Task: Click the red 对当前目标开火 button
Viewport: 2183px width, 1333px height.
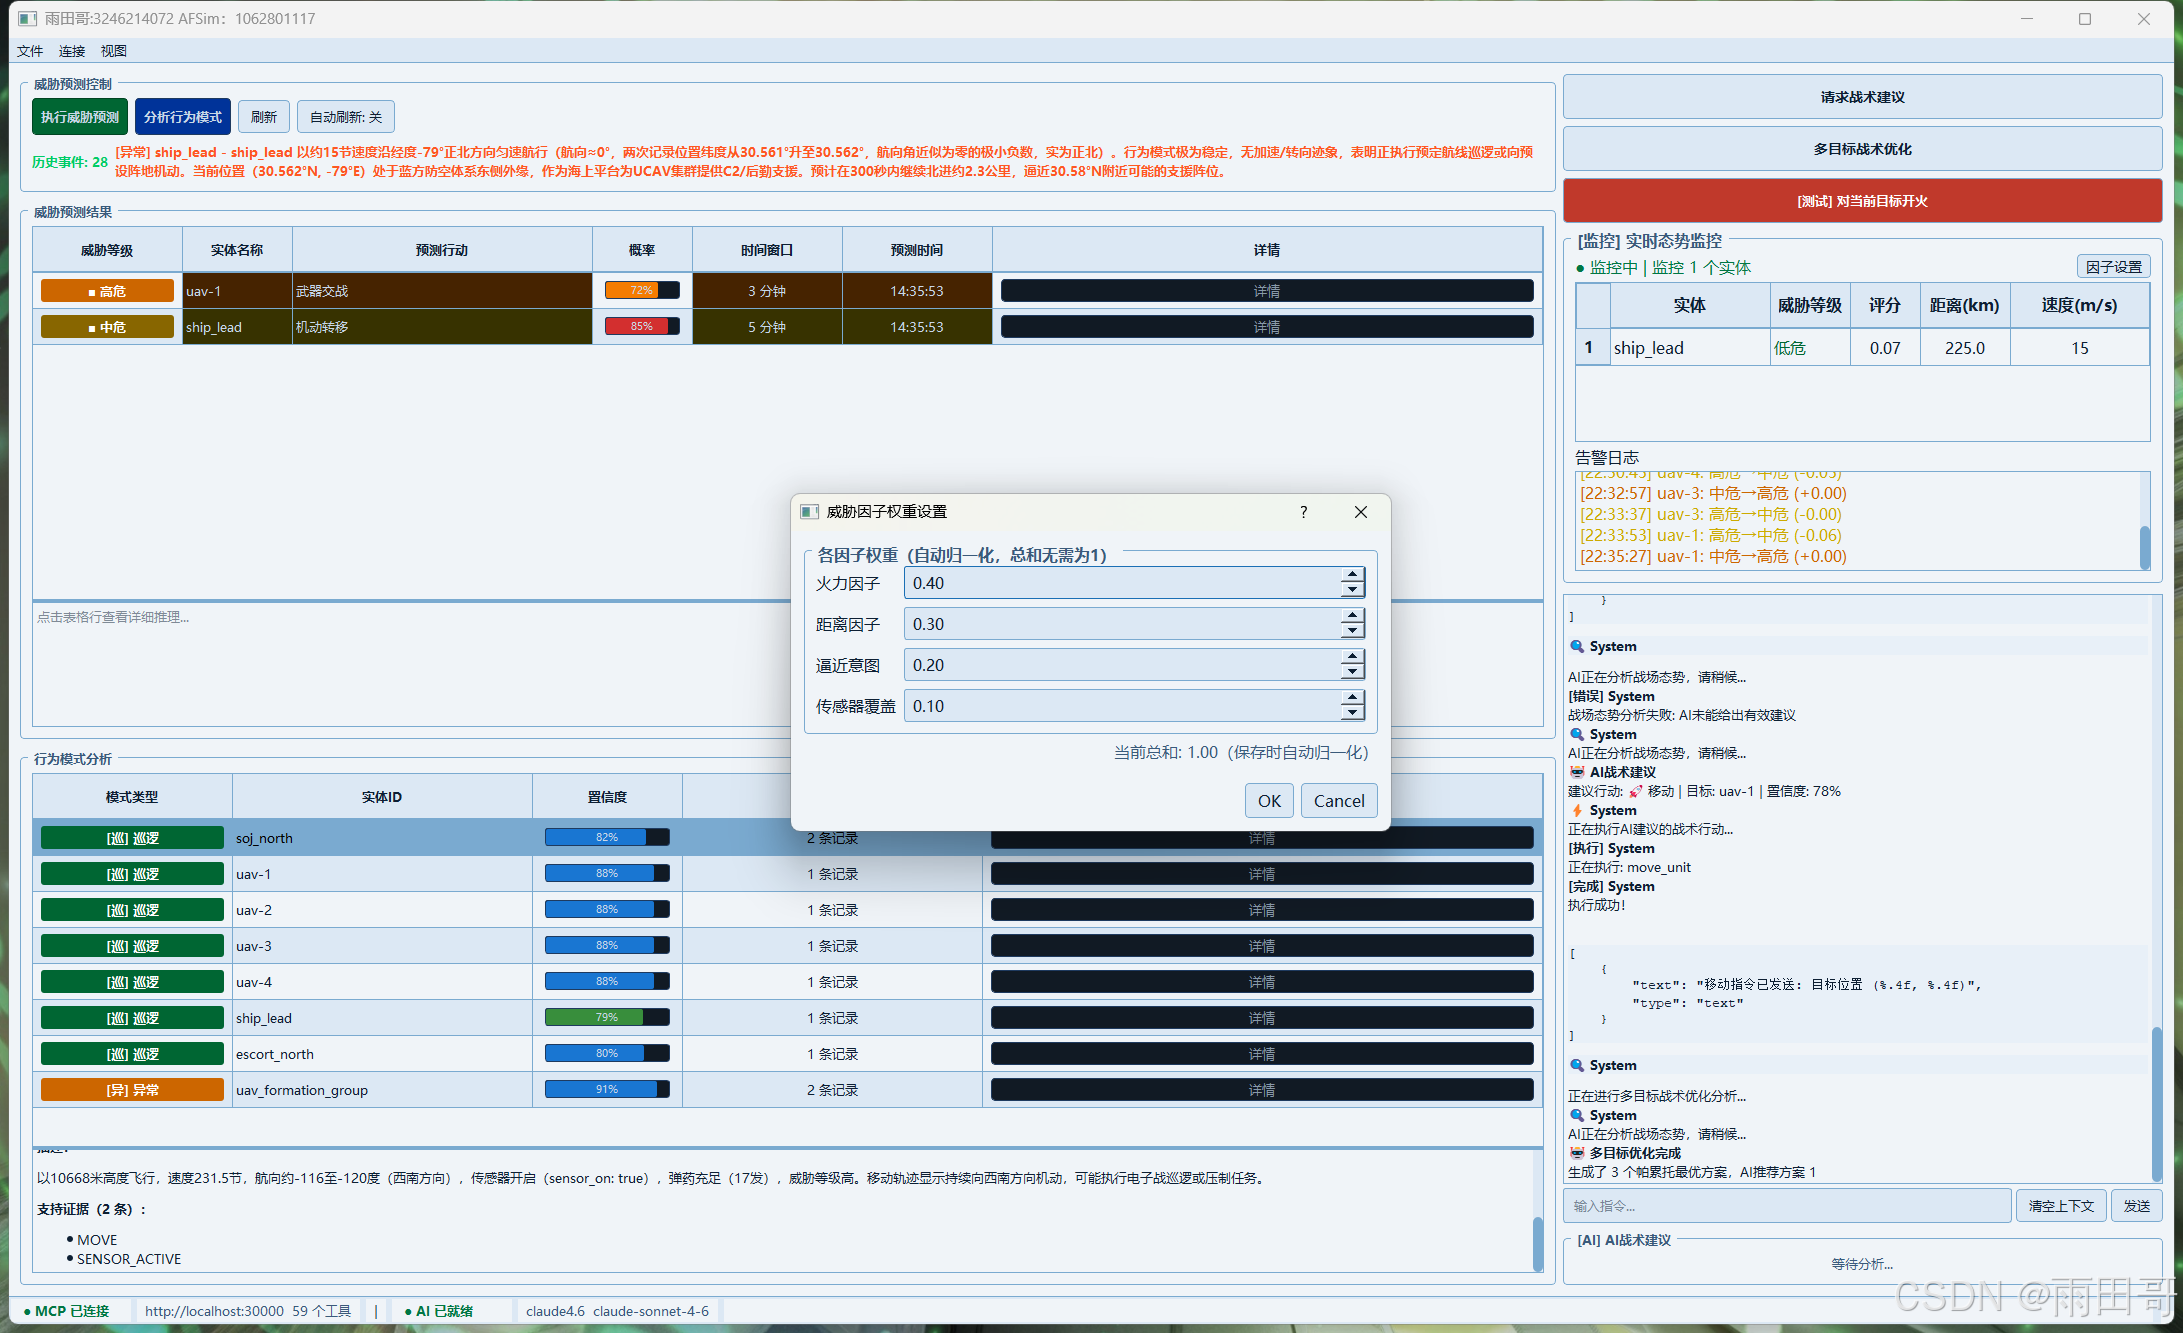Action: point(1862,201)
